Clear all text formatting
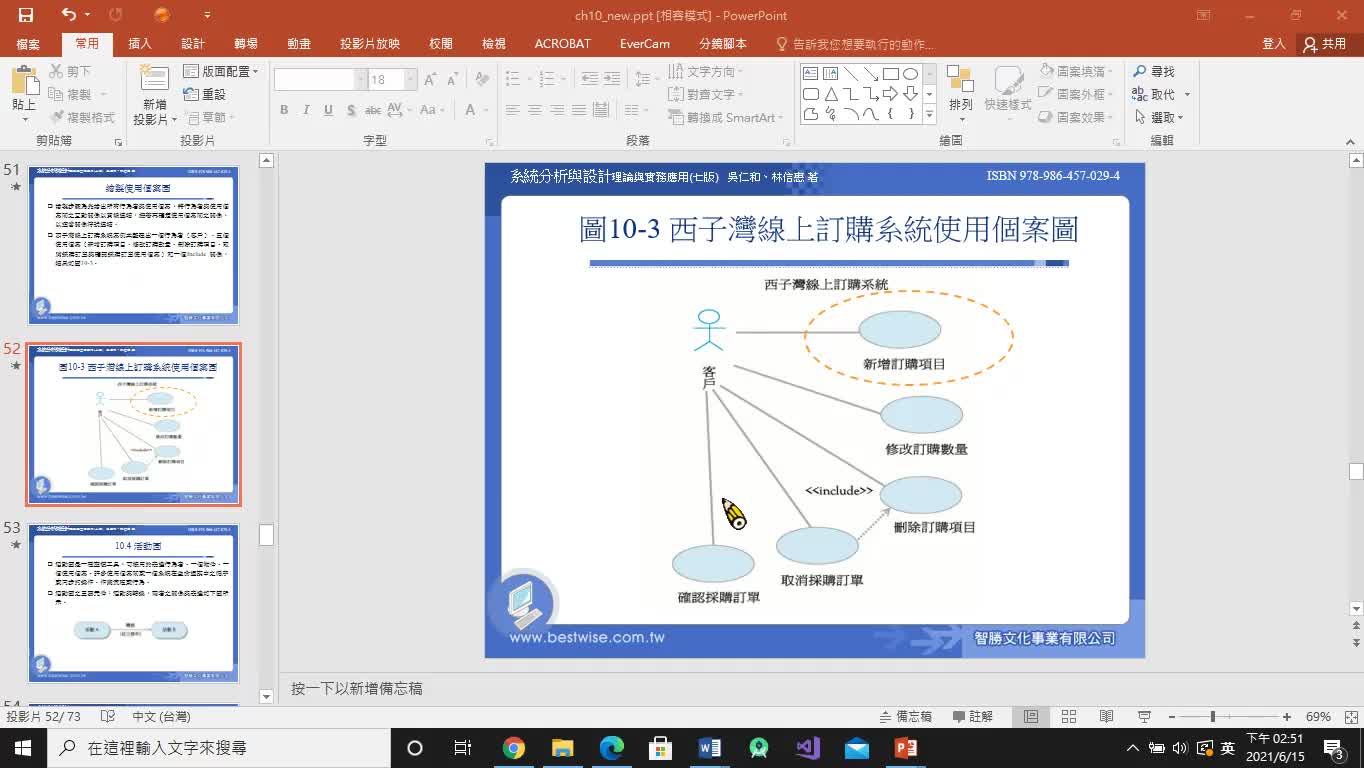This screenshot has width=1364, height=768. pyautogui.click(x=482, y=79)
